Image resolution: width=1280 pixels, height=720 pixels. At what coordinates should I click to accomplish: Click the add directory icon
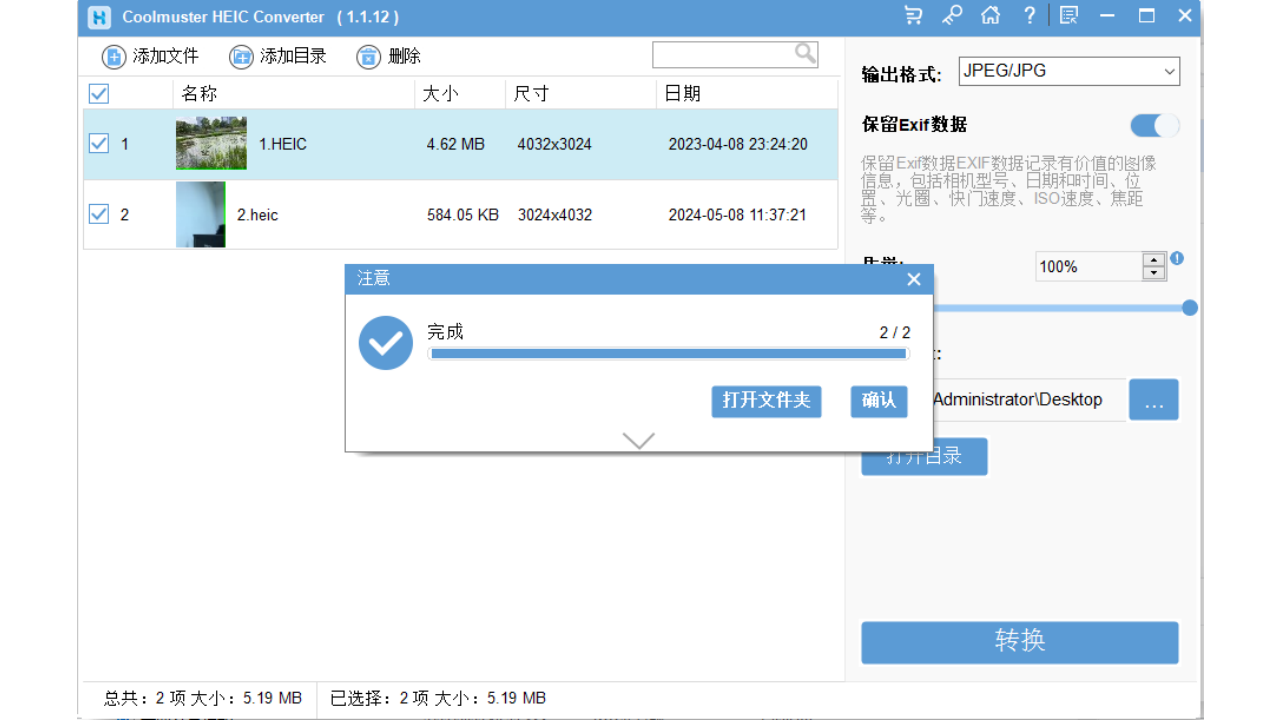pos(241,57)
